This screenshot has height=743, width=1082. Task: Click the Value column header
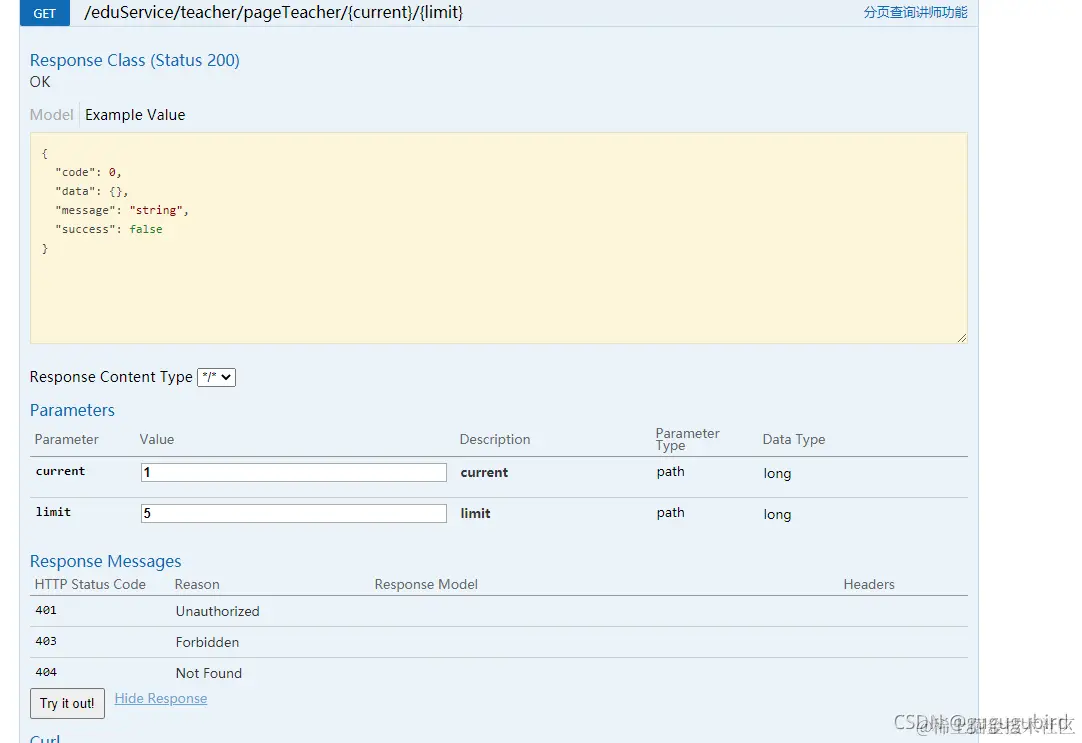click(x=157, y=439)
